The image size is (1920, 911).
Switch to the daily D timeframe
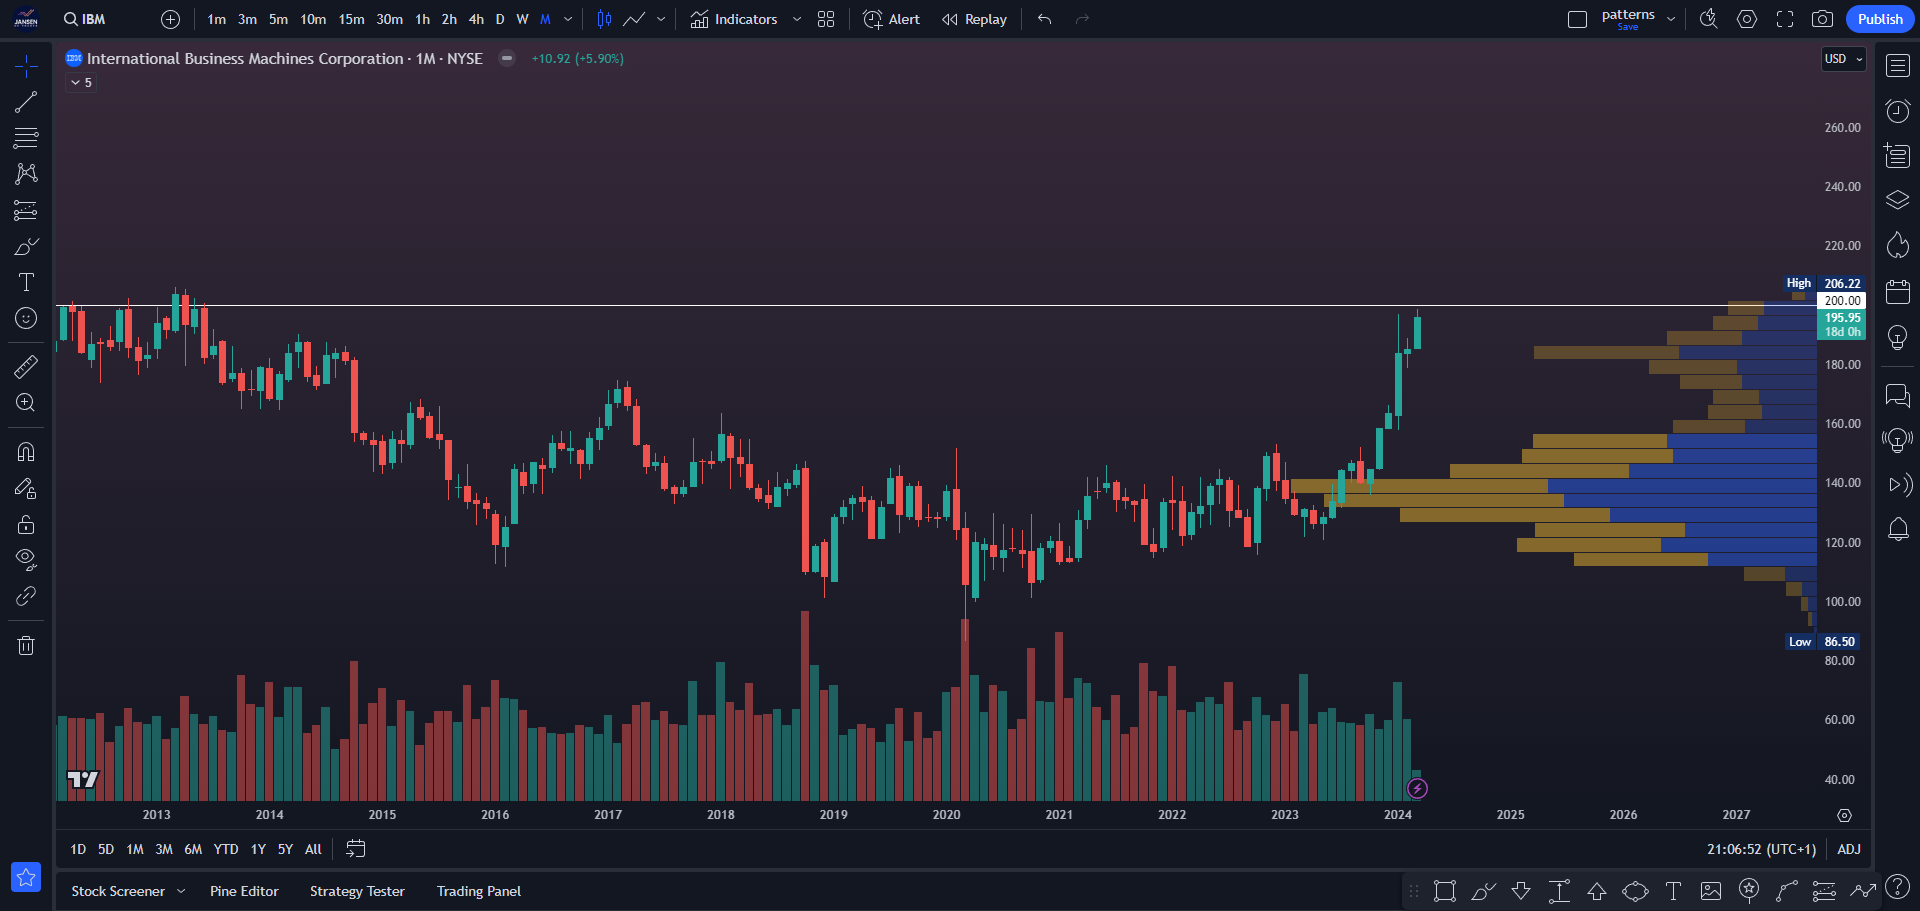[500, 19]
